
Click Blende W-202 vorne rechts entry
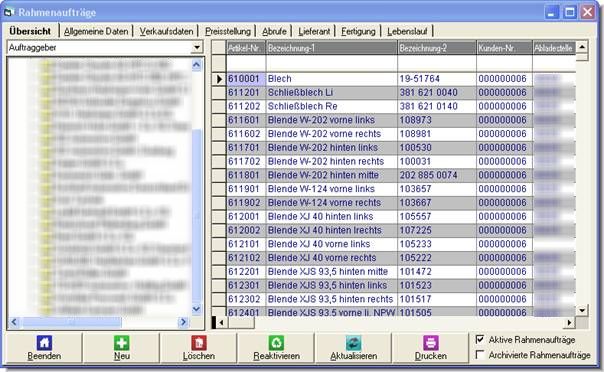(332, 134)
